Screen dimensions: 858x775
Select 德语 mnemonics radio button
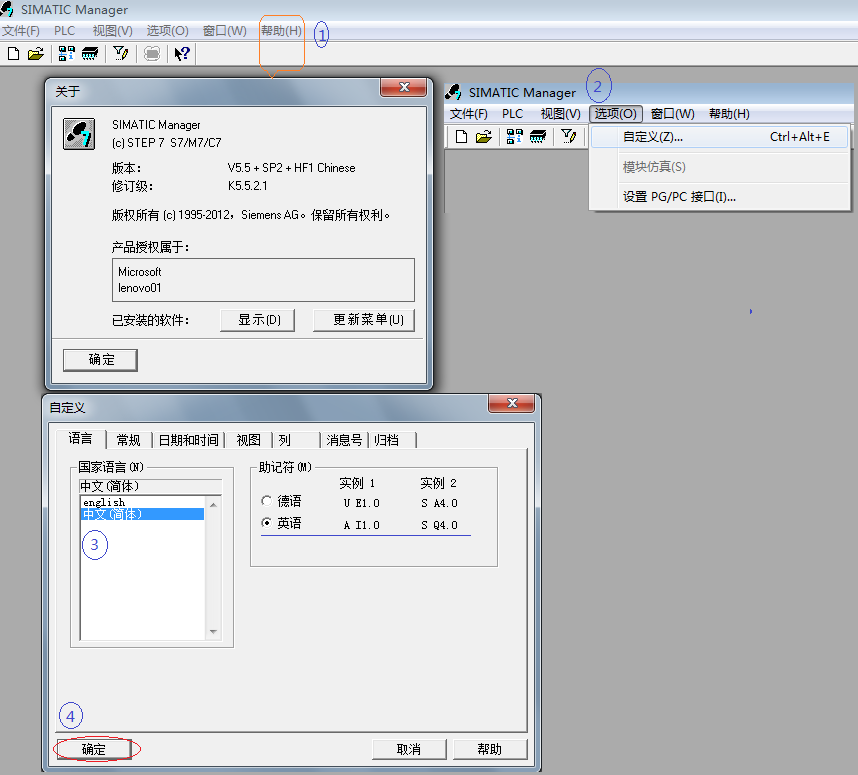(x=266, y=501)
